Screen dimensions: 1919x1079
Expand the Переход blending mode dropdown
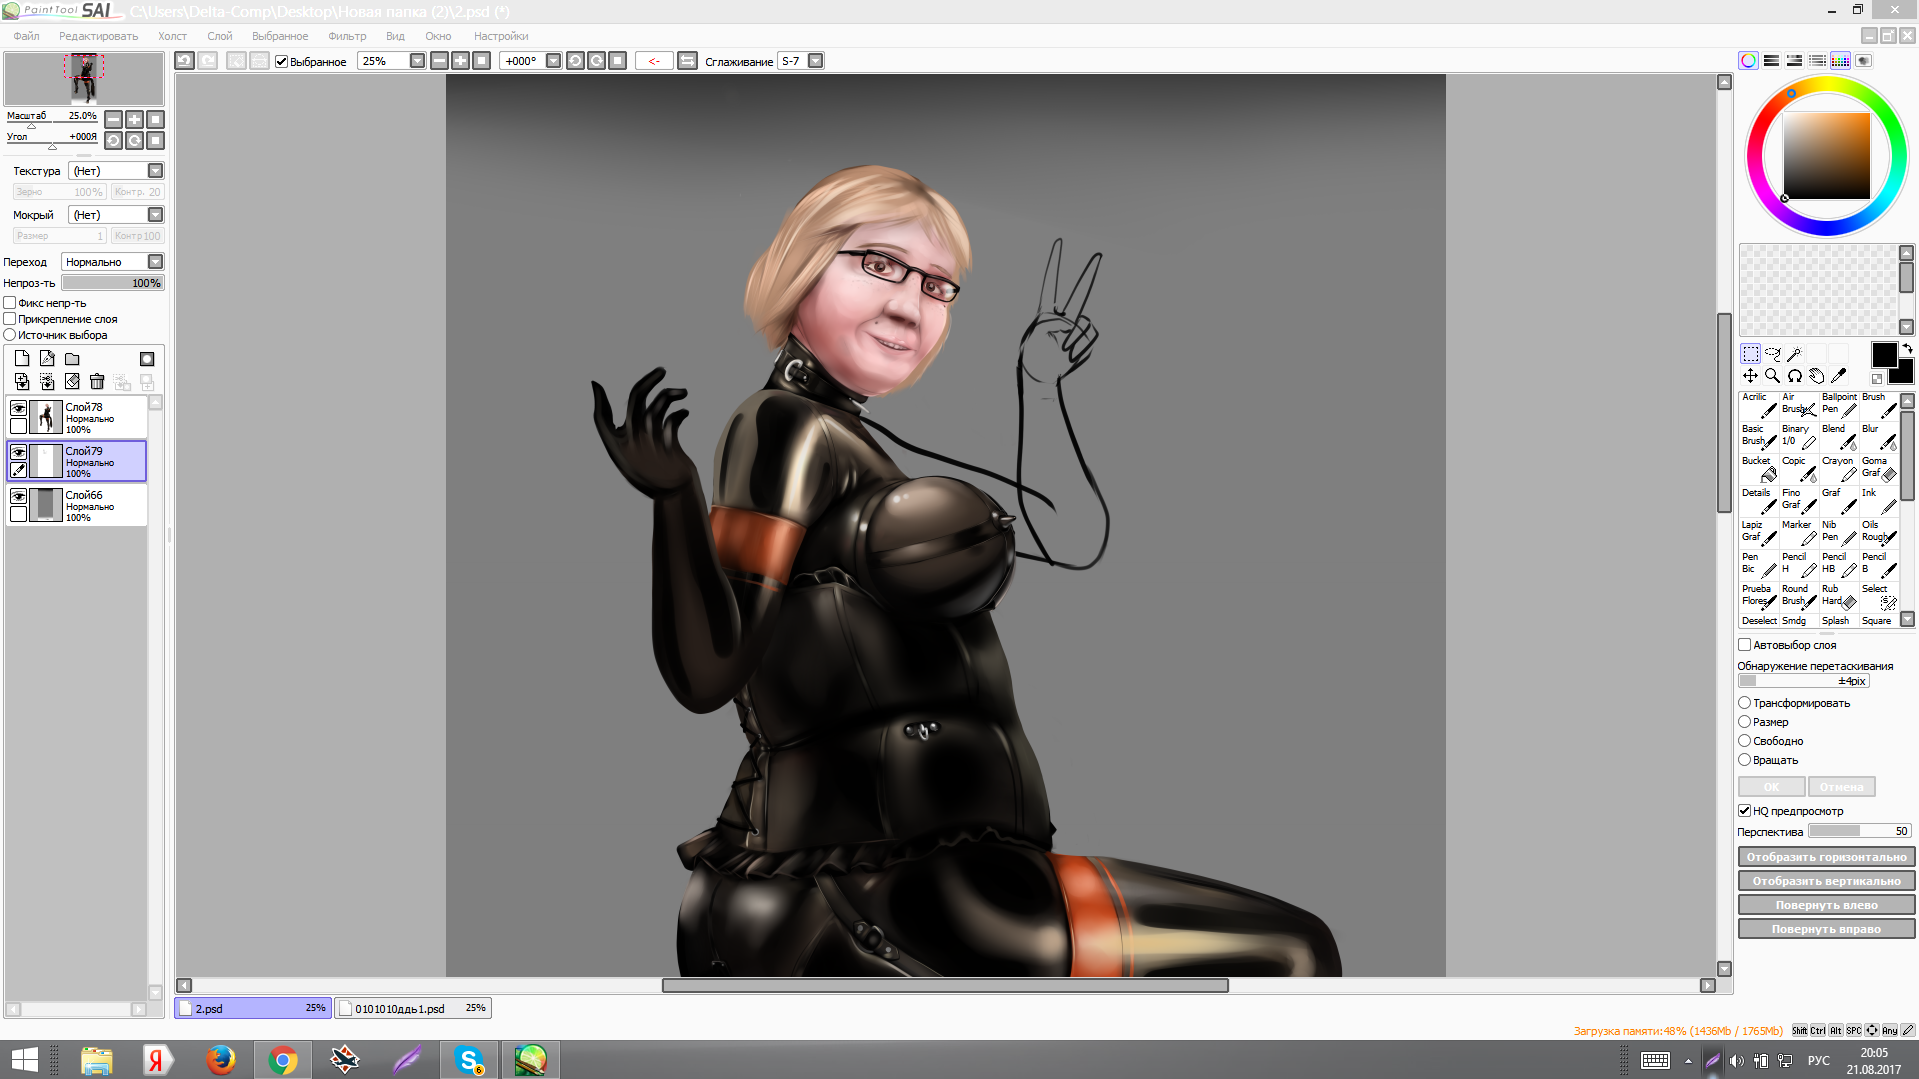tap(155, 262)
